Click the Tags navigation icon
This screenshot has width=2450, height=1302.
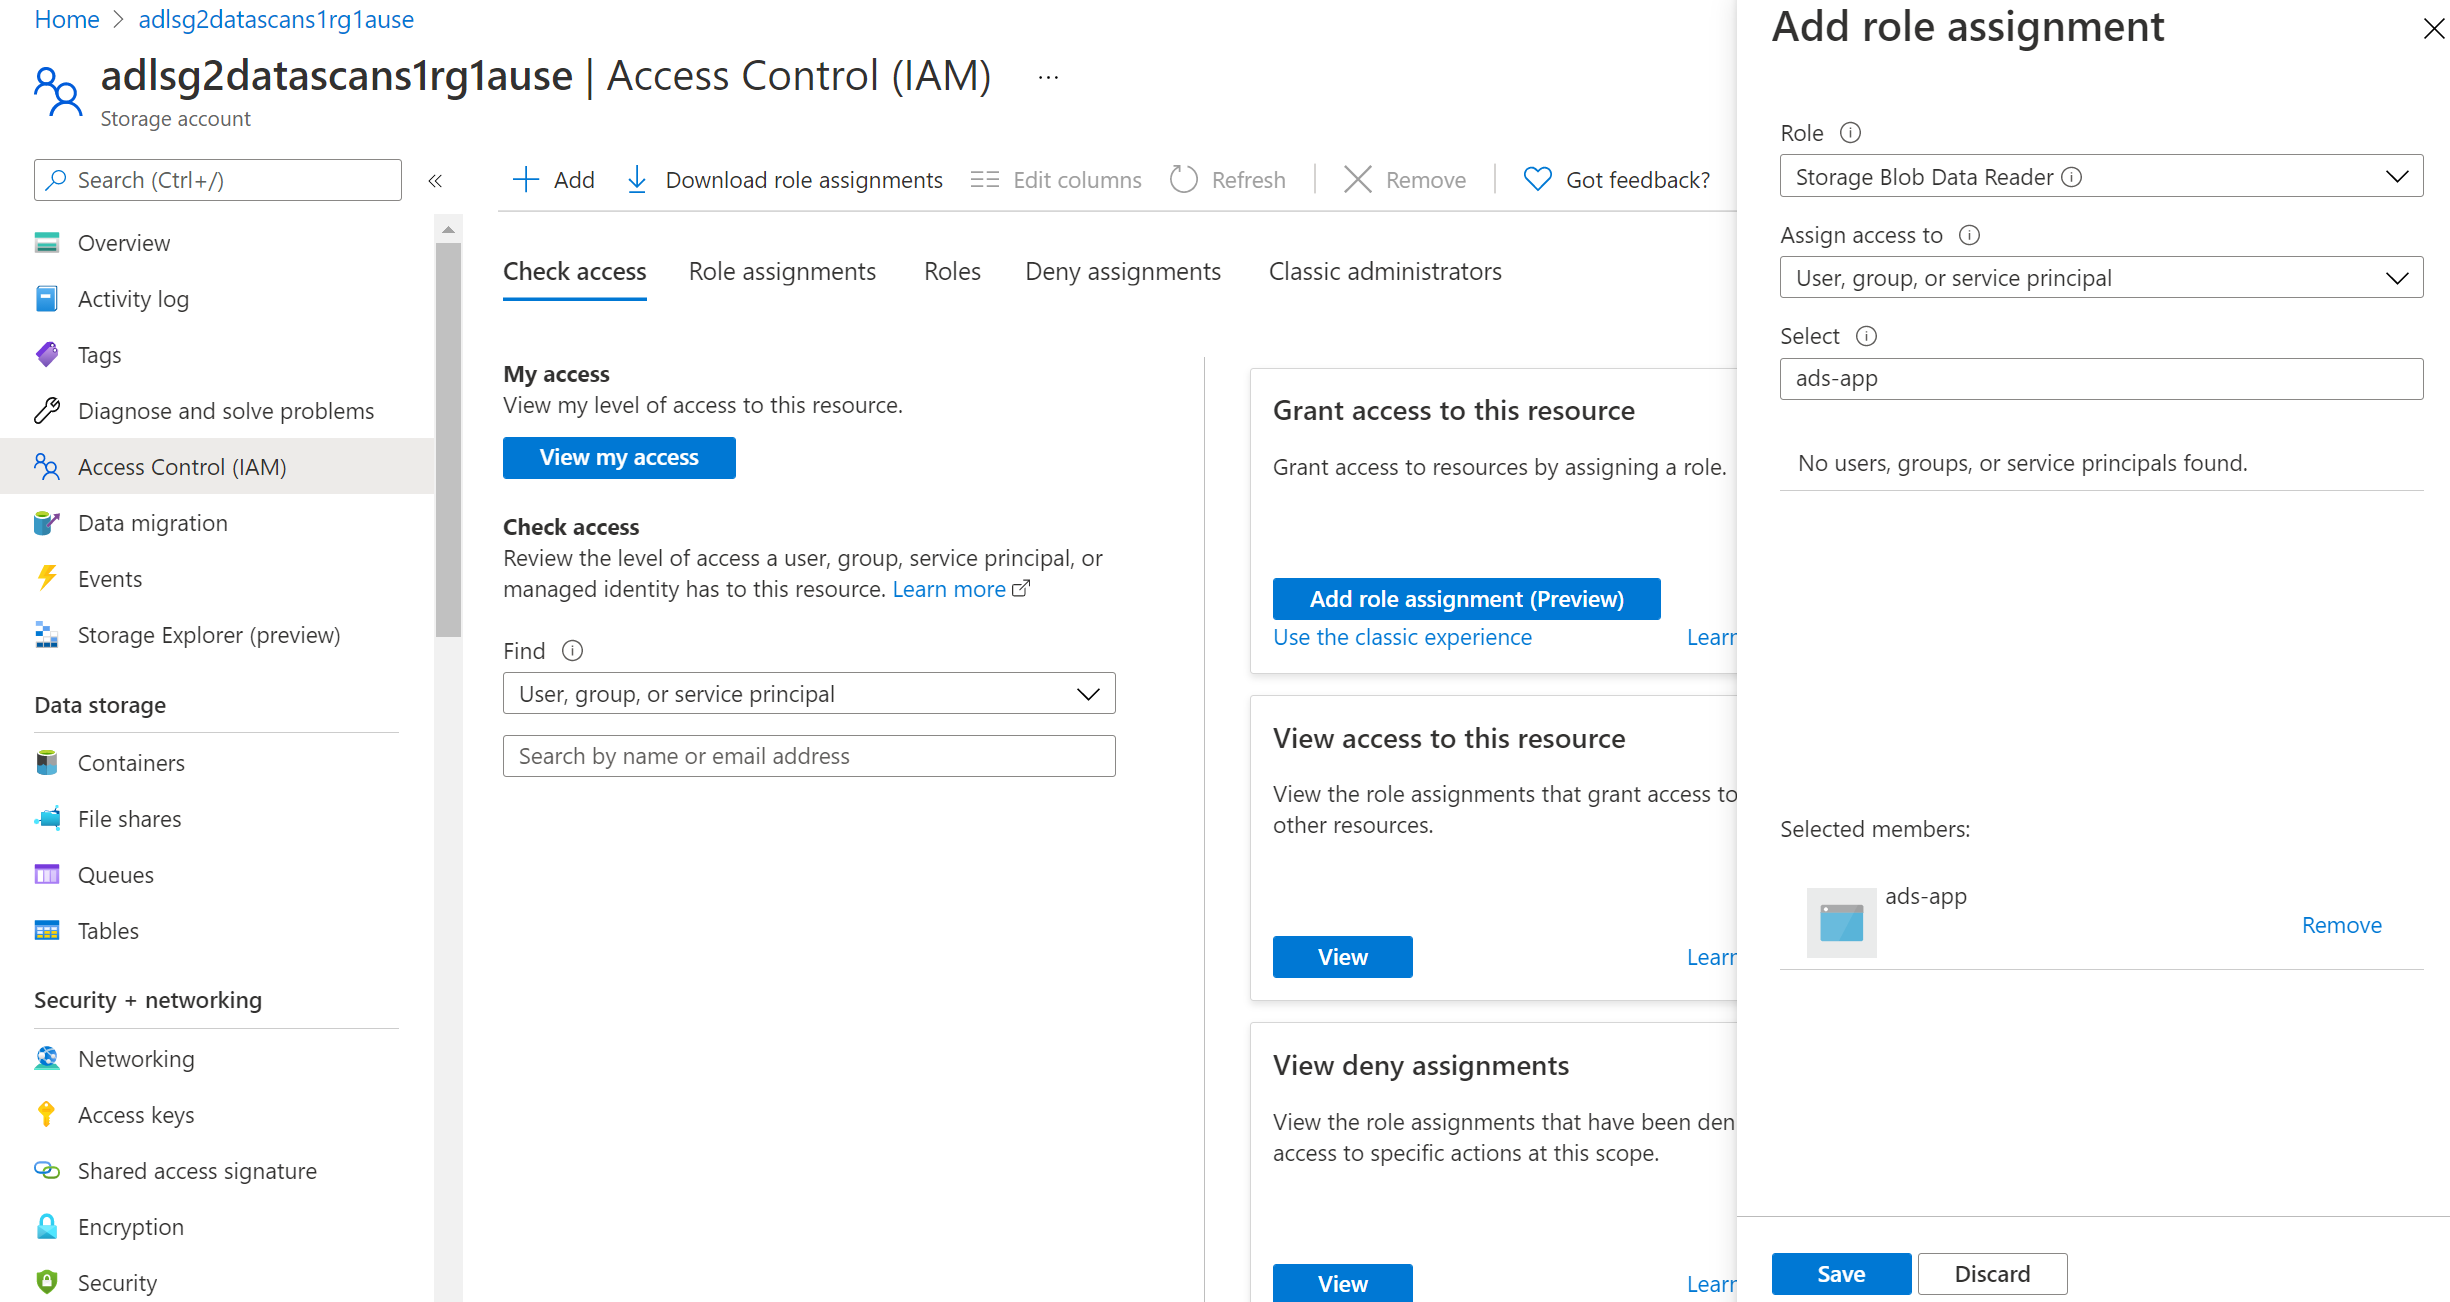(x=49, y=355)
